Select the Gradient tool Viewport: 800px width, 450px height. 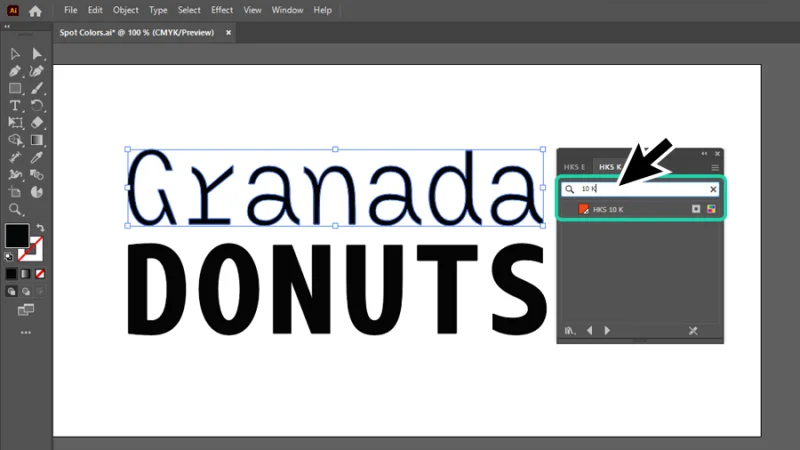tap(36, 140)
